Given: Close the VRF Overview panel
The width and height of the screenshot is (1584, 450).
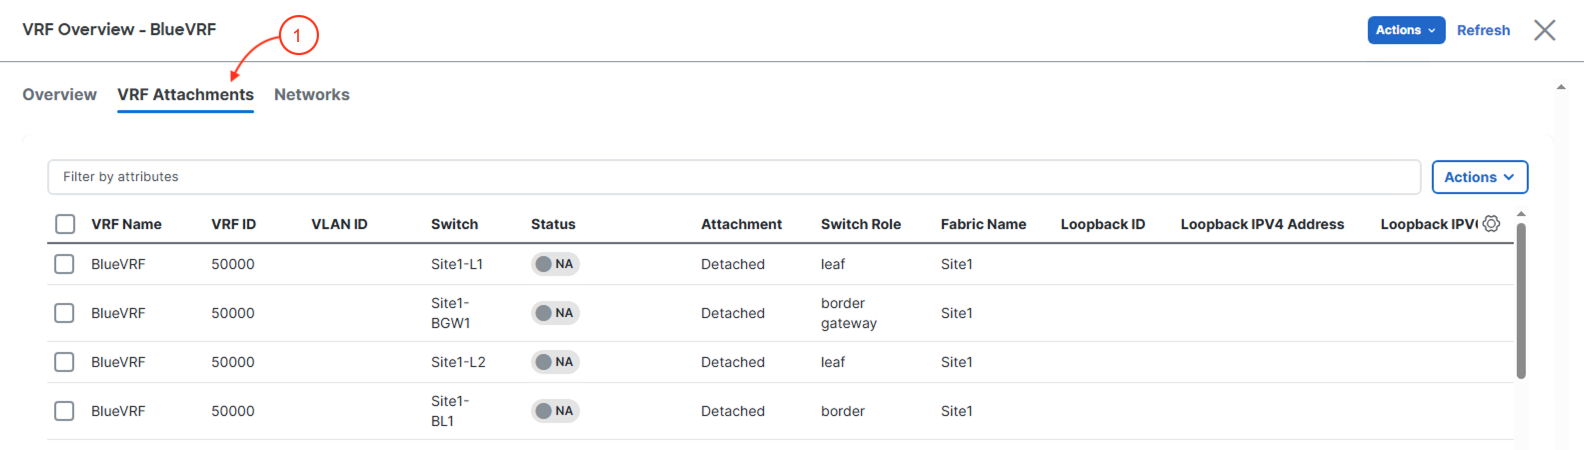Looking at the screenshot, I should coord(1545,30).
